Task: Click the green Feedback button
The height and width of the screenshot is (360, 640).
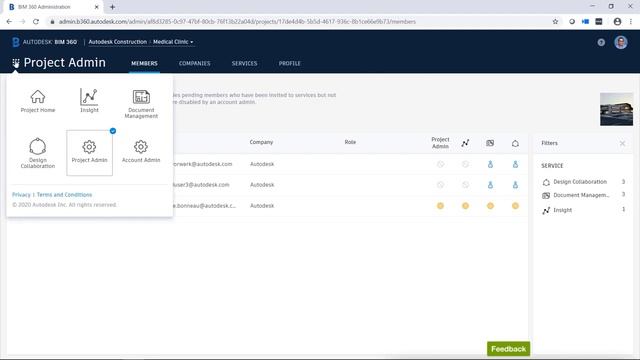Action: click(x=508, y=349)
